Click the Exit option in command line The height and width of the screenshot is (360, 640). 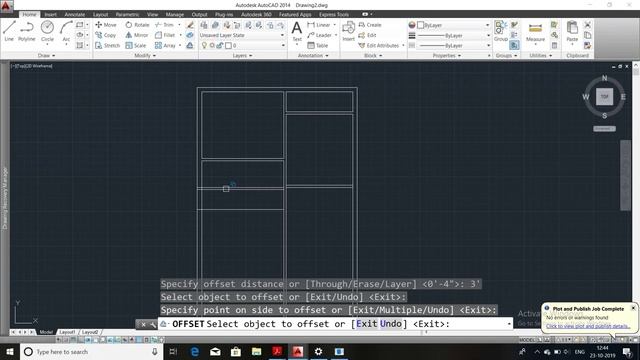[367, 324]
